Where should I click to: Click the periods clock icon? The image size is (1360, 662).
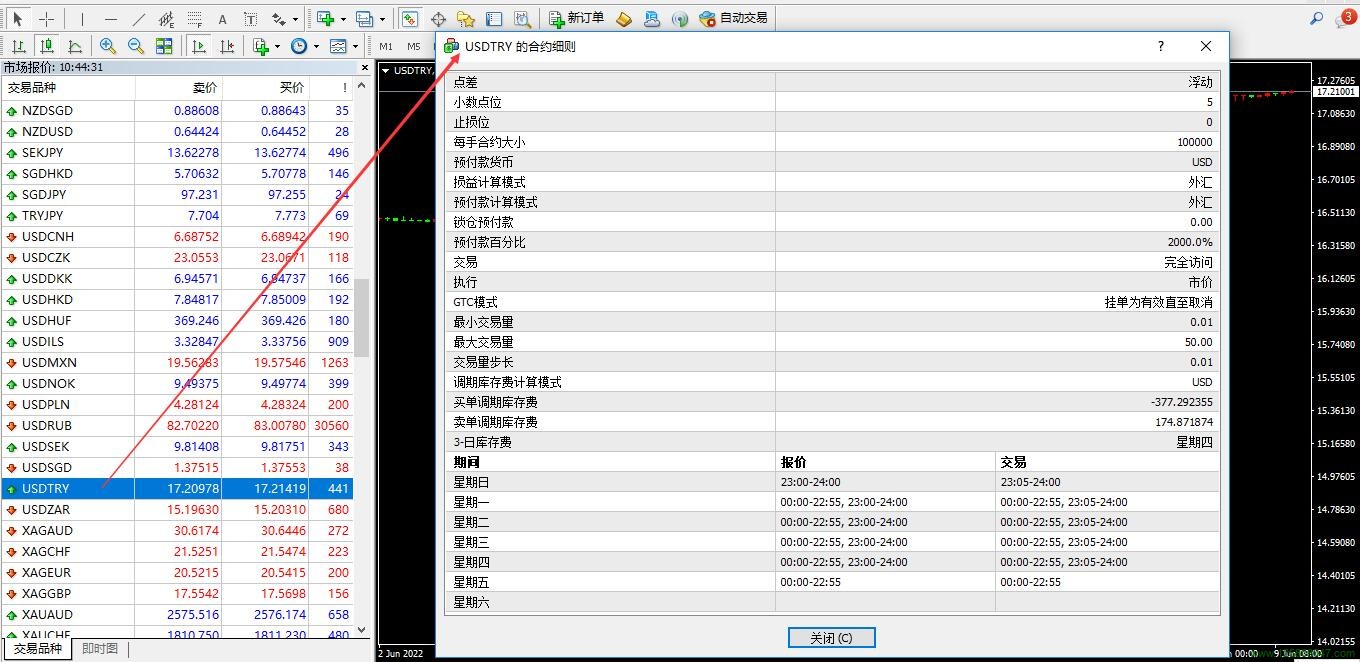coord(299,46)
